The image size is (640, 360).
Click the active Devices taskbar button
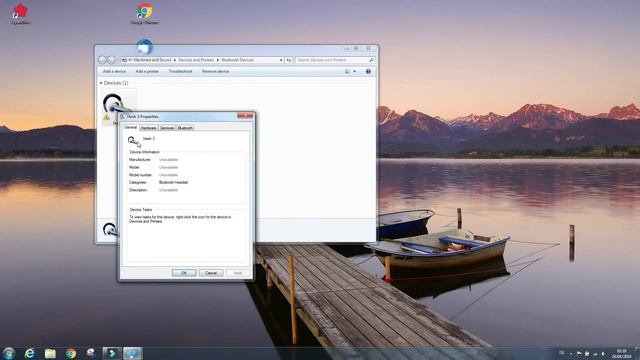tap(133, 353)
